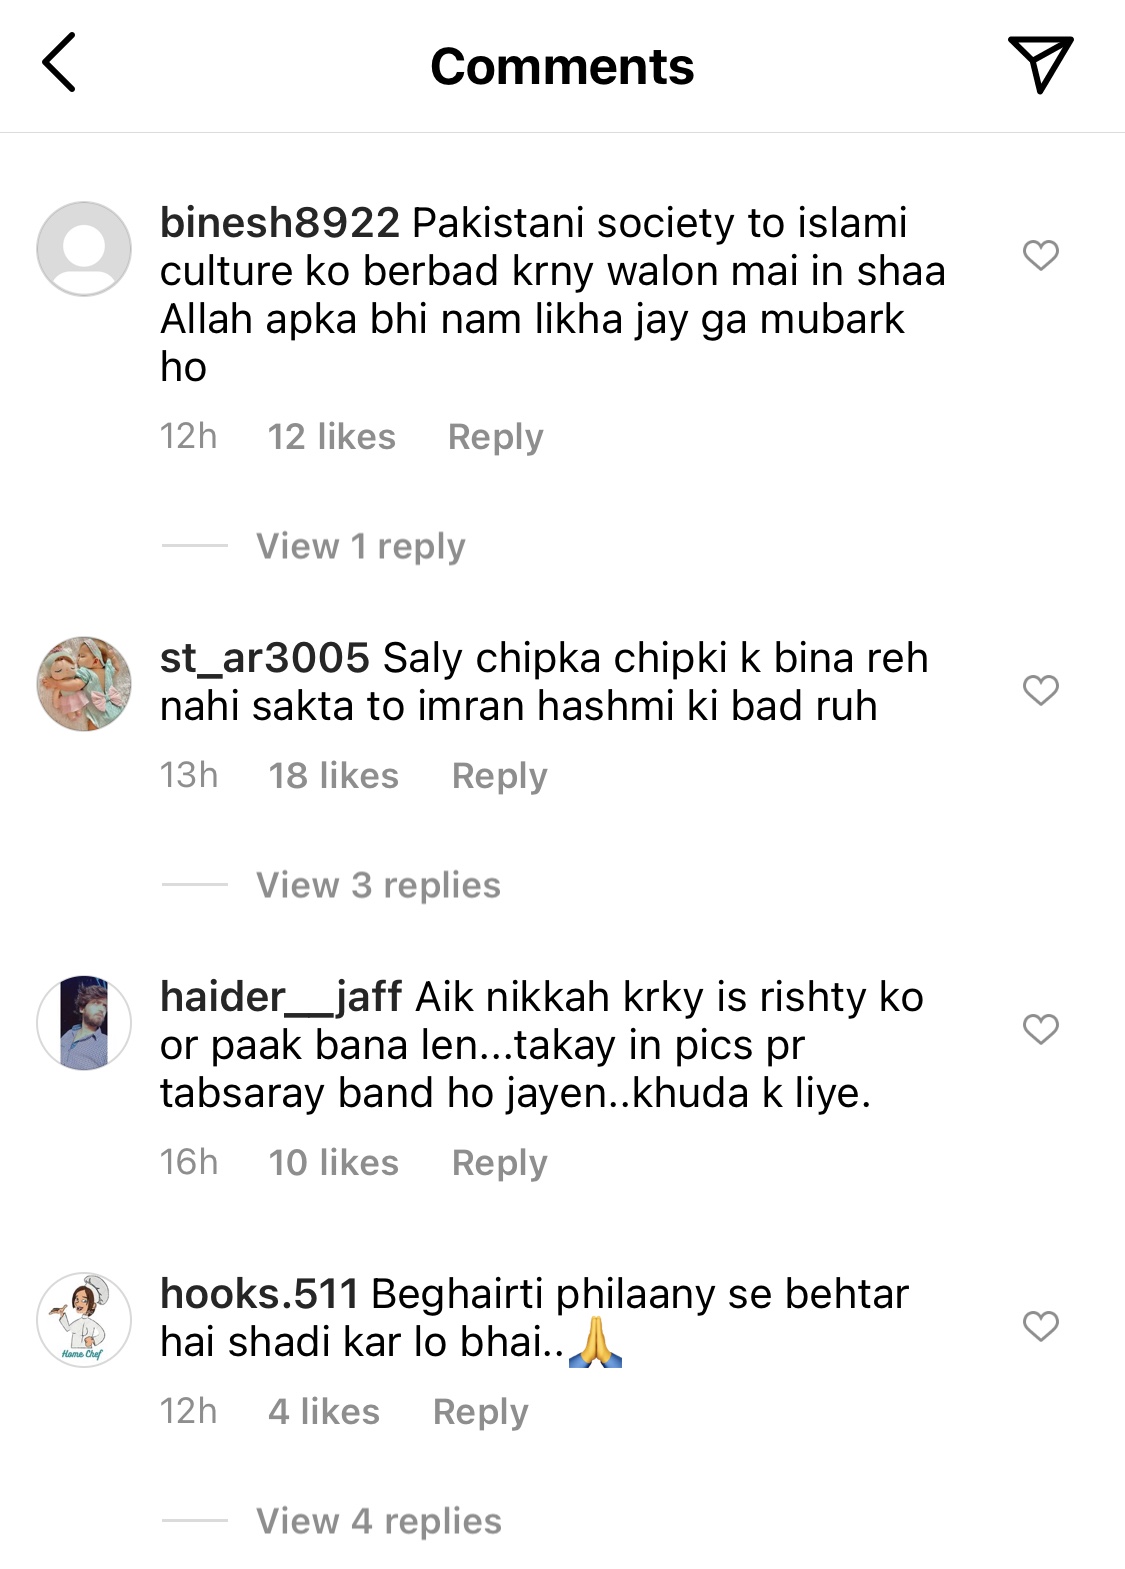The image size is (1125, 1569).
Task: Open binesh8922's profile picture
Action: (x=84, y=249)
